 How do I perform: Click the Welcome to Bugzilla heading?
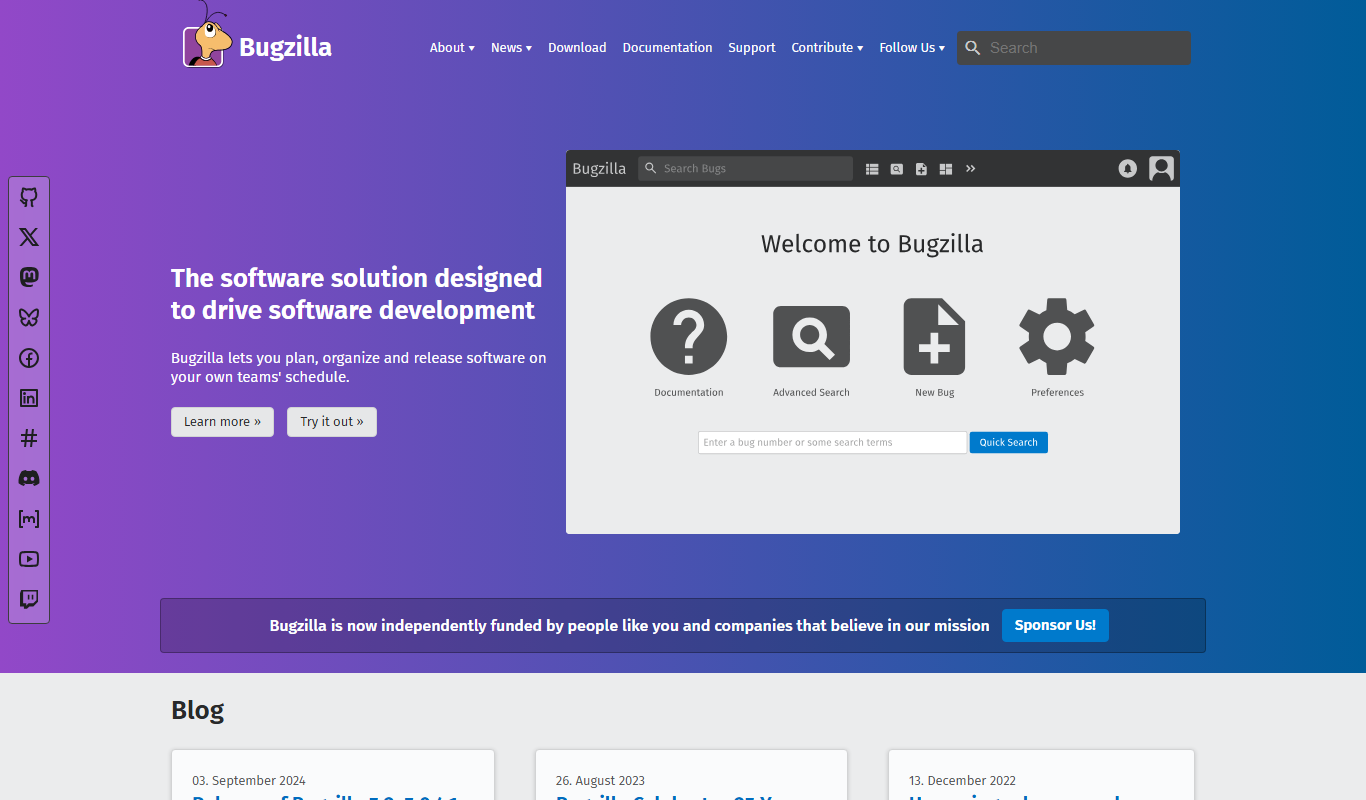872,244
